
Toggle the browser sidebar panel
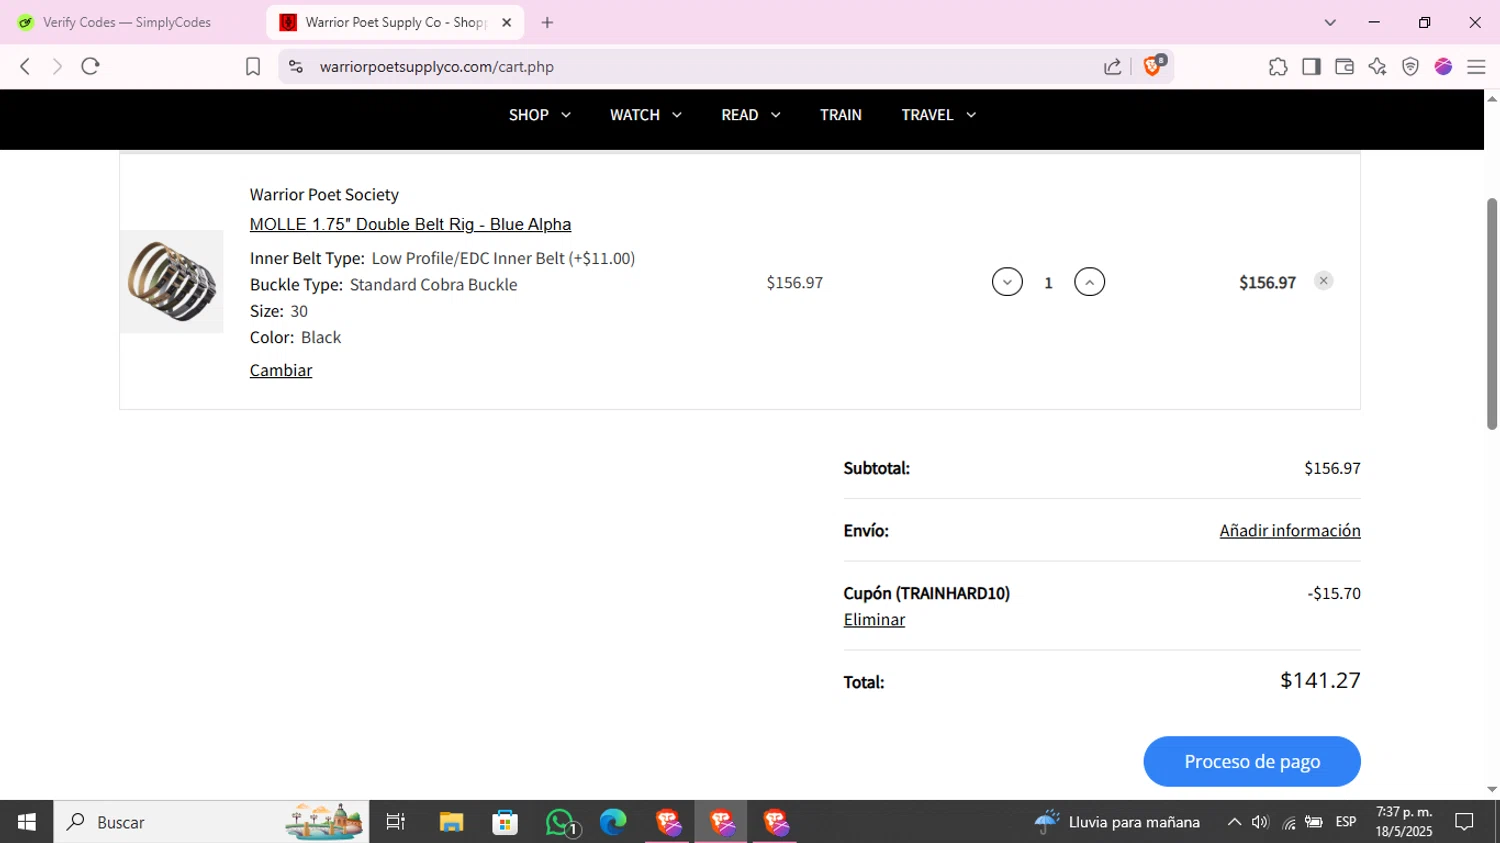pyautogui.click(x=1311, y=66)
